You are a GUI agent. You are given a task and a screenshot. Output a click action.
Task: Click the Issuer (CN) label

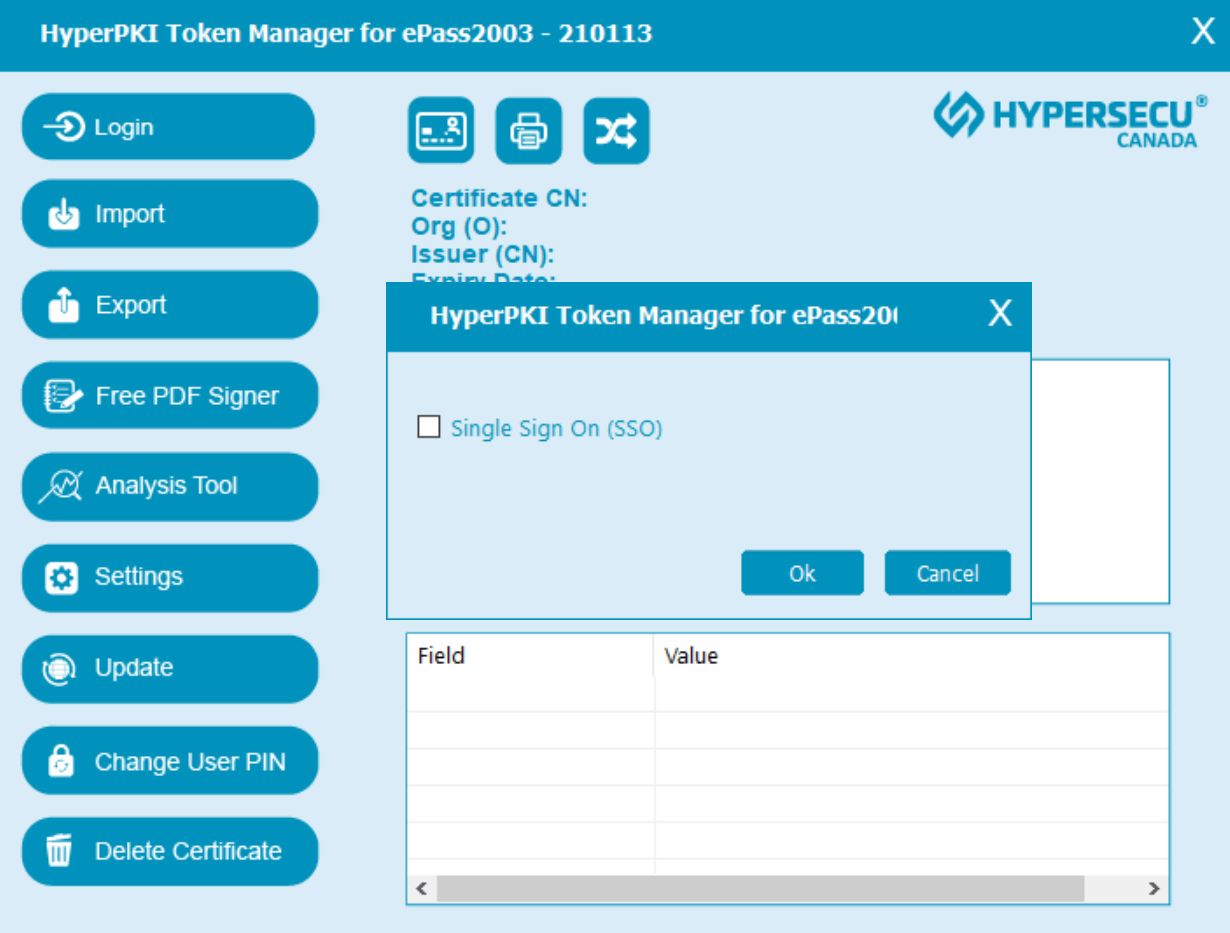point(482,254)
